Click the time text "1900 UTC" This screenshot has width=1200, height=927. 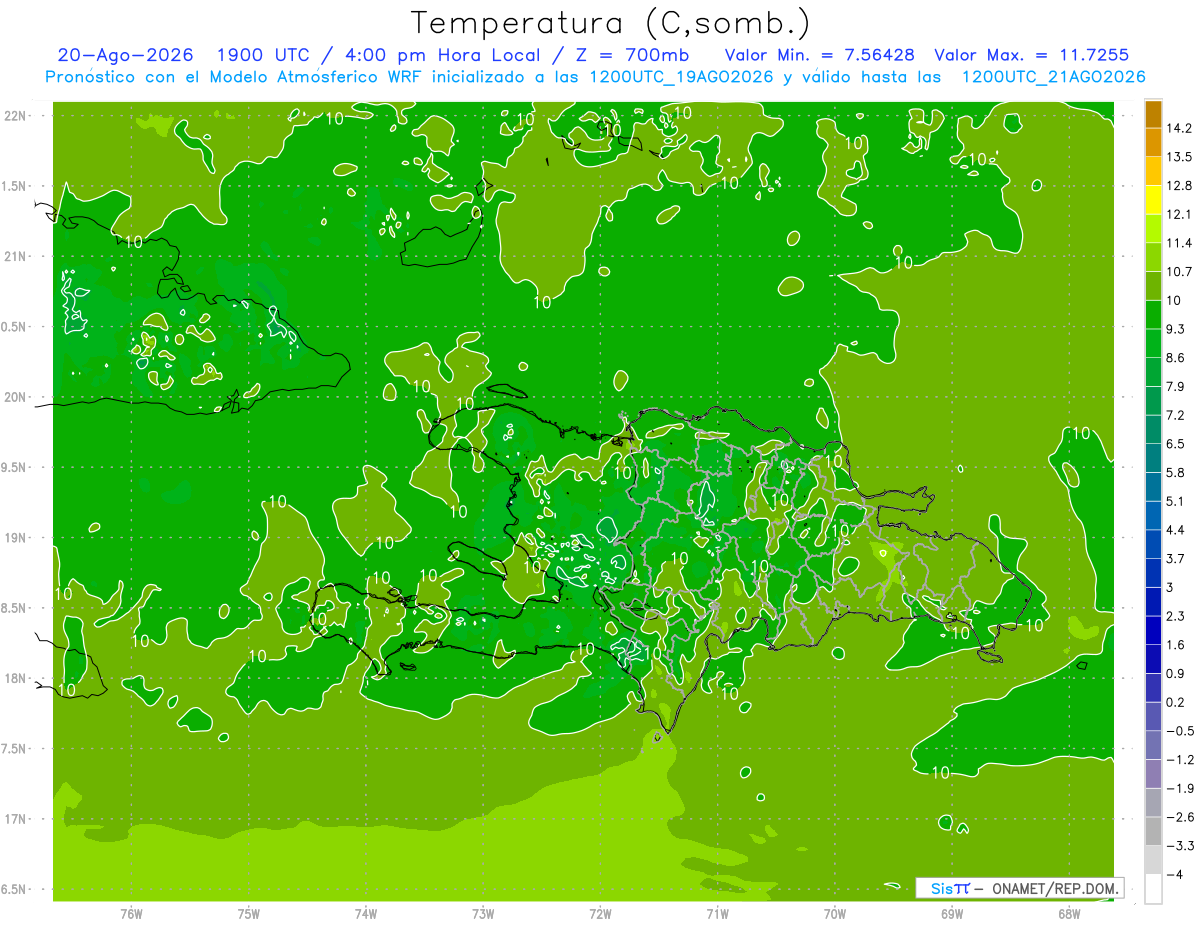click(266, 55)
